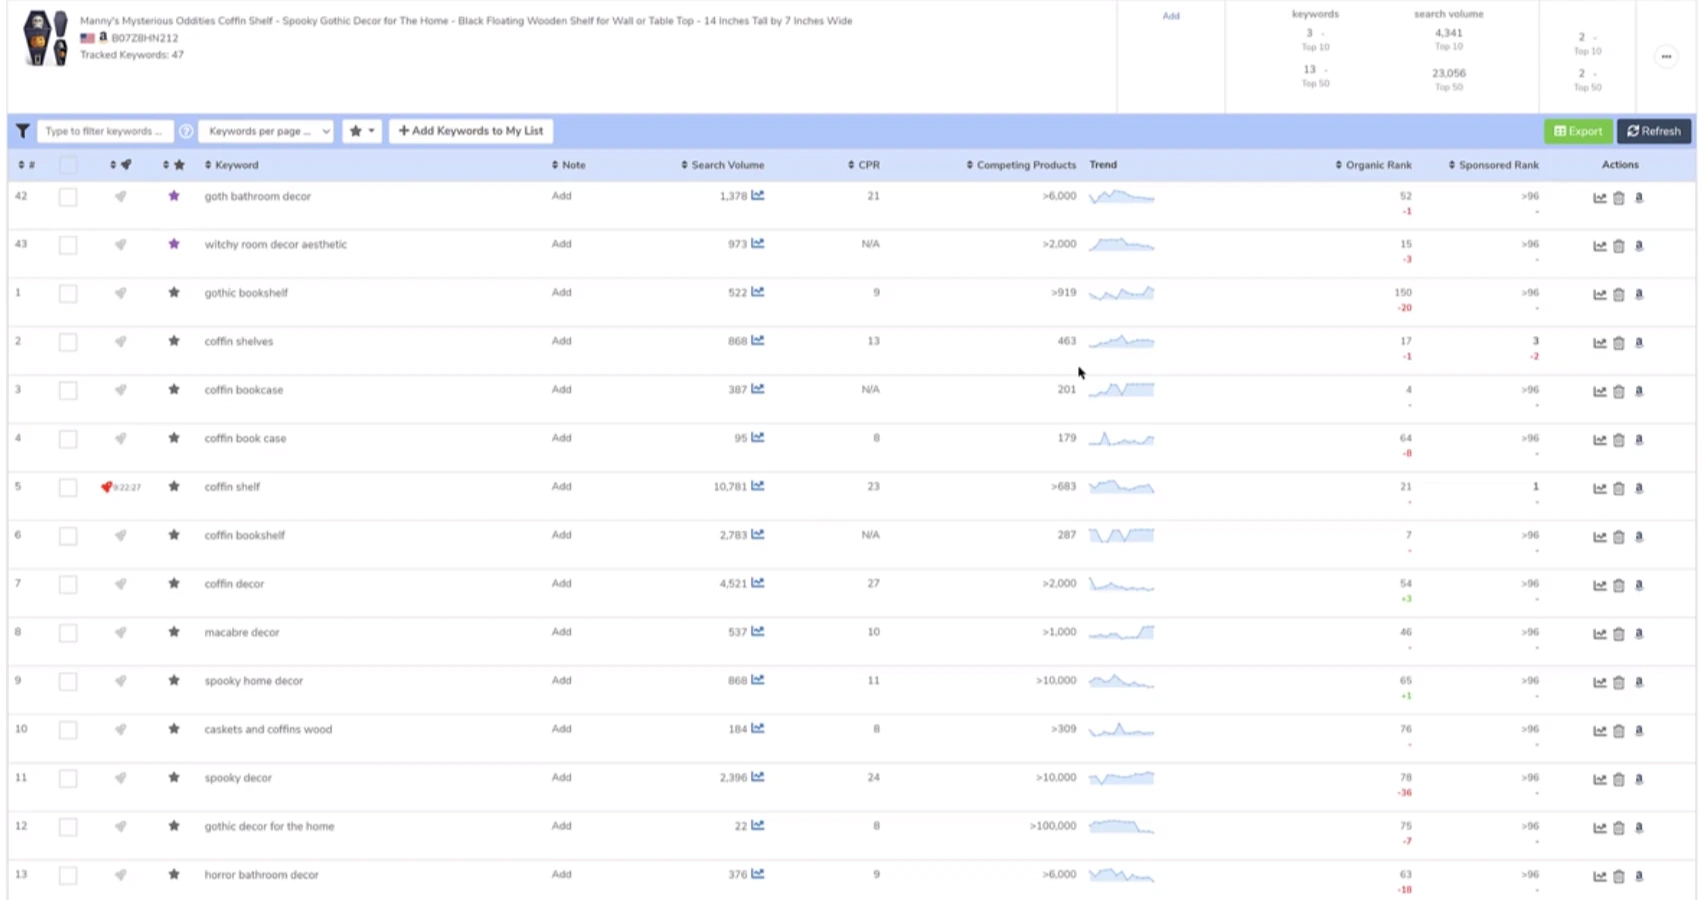Click Add Keywords to My List

(471, 131)
